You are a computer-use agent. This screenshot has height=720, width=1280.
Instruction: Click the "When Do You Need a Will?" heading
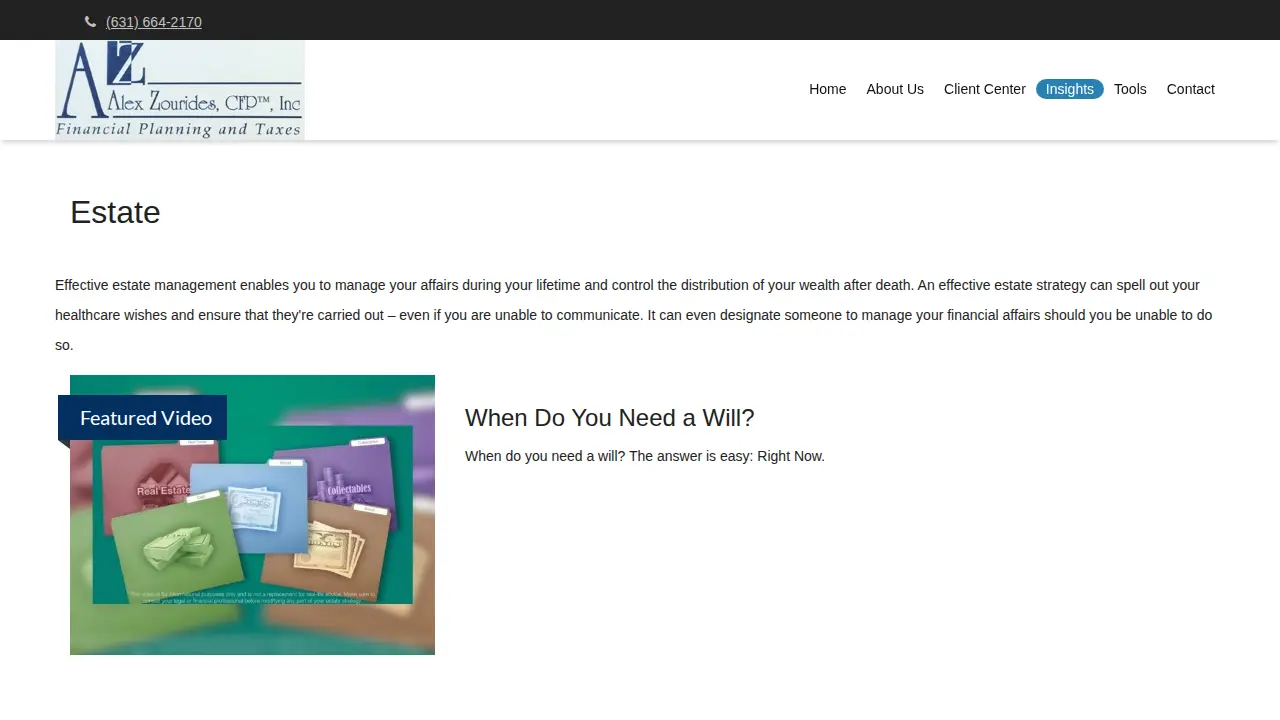[610, 418]
